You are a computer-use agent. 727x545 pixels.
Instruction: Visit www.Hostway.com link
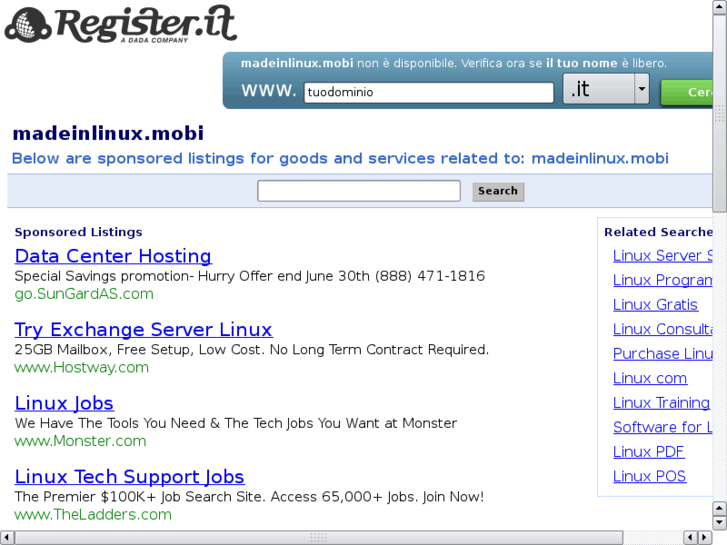tap(82, 367)
